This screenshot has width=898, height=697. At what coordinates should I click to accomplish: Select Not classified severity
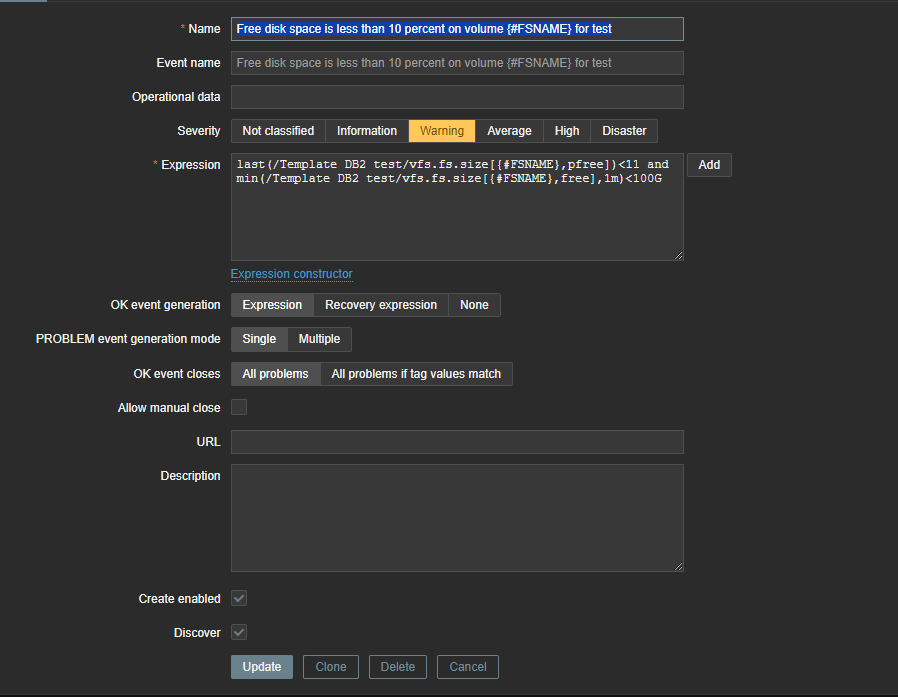278,131
